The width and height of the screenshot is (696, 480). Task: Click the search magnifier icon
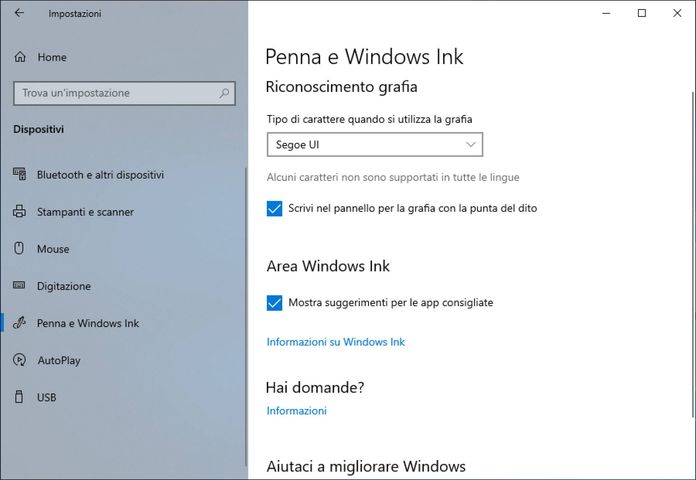tap(225, 93)
